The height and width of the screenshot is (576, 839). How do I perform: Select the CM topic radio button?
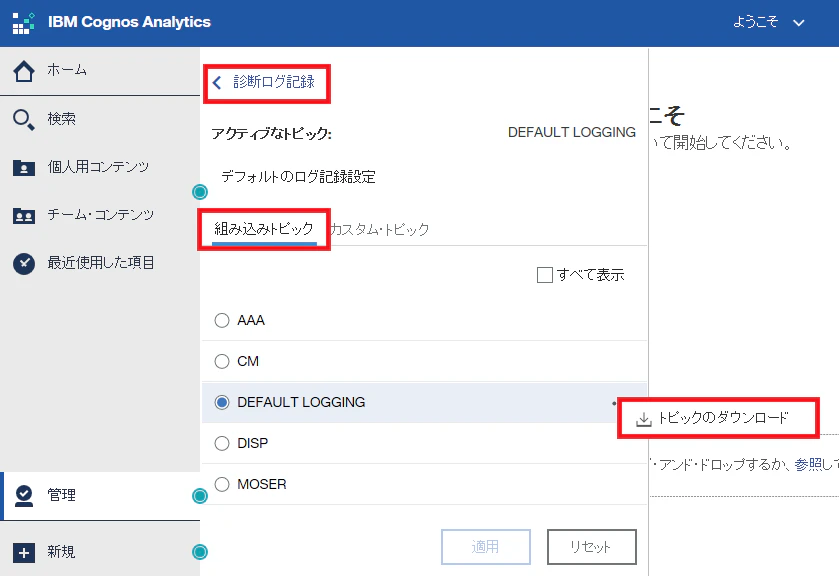click(222, 361)
